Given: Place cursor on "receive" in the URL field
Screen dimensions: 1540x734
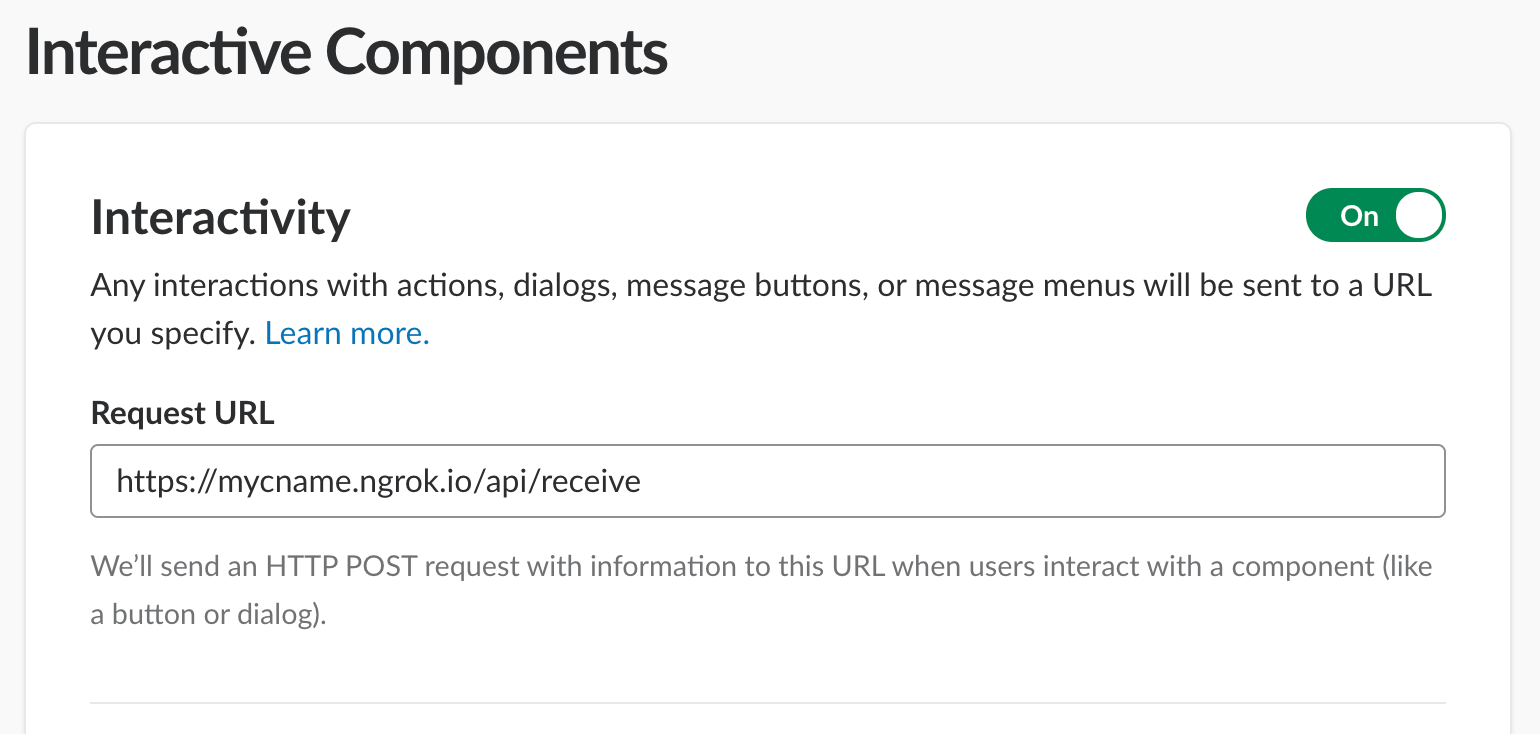Looking at the screenshot, I should (x=596, y=482).
